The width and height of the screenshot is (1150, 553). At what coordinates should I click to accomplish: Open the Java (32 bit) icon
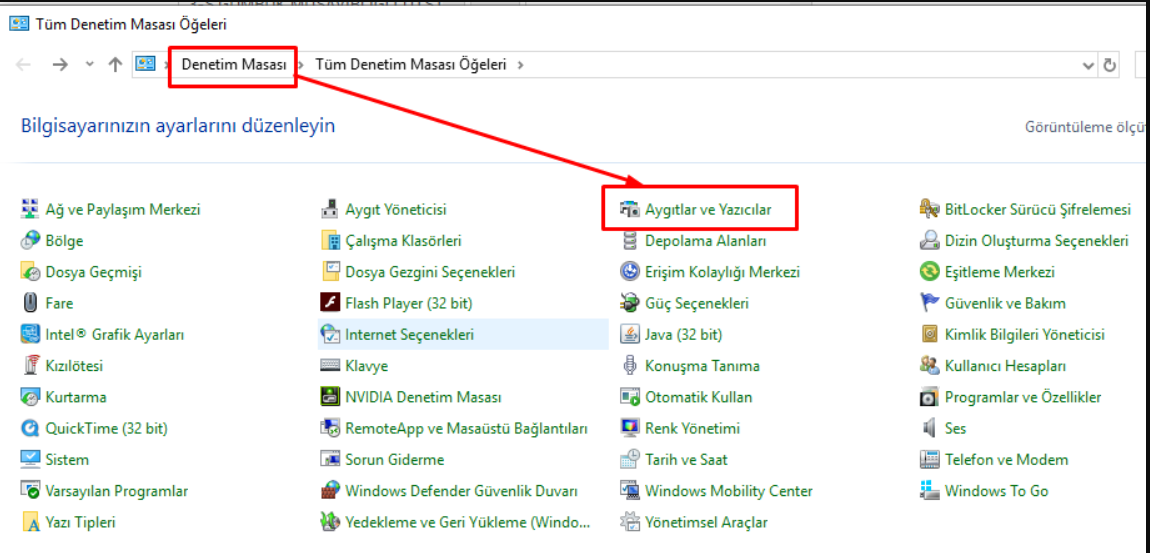click(630, 334)
